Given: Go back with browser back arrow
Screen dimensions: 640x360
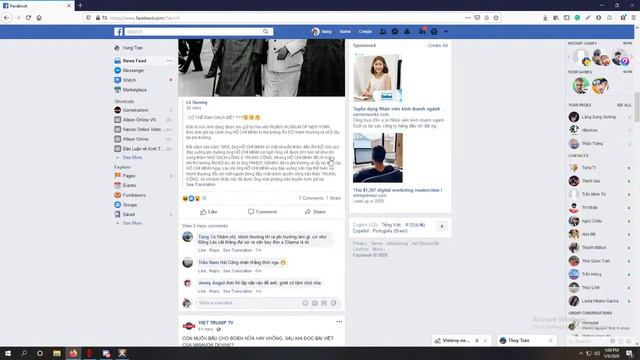Looking at the screenshot, I should point(7,18).
